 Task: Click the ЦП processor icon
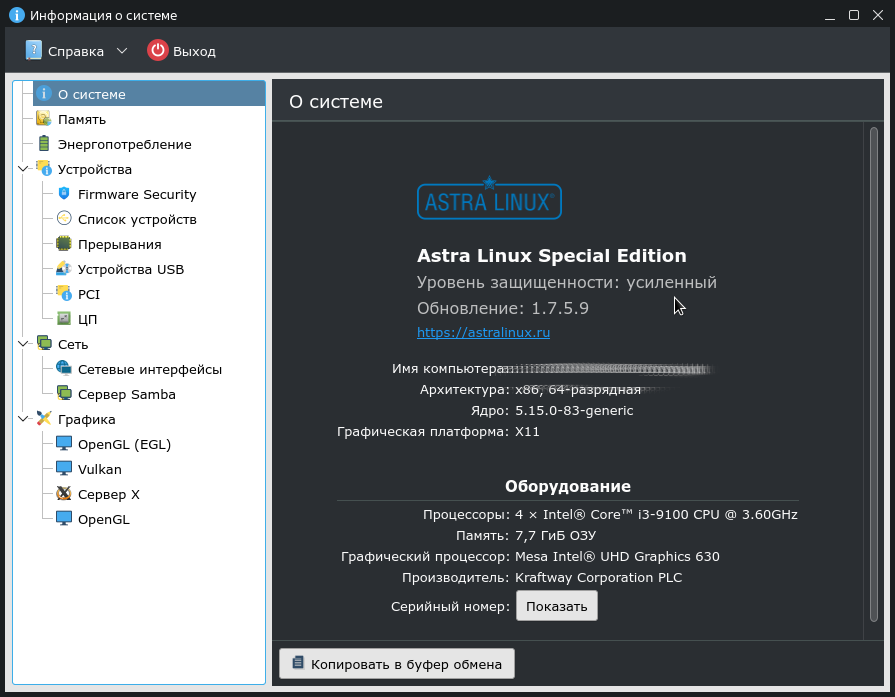64,319
